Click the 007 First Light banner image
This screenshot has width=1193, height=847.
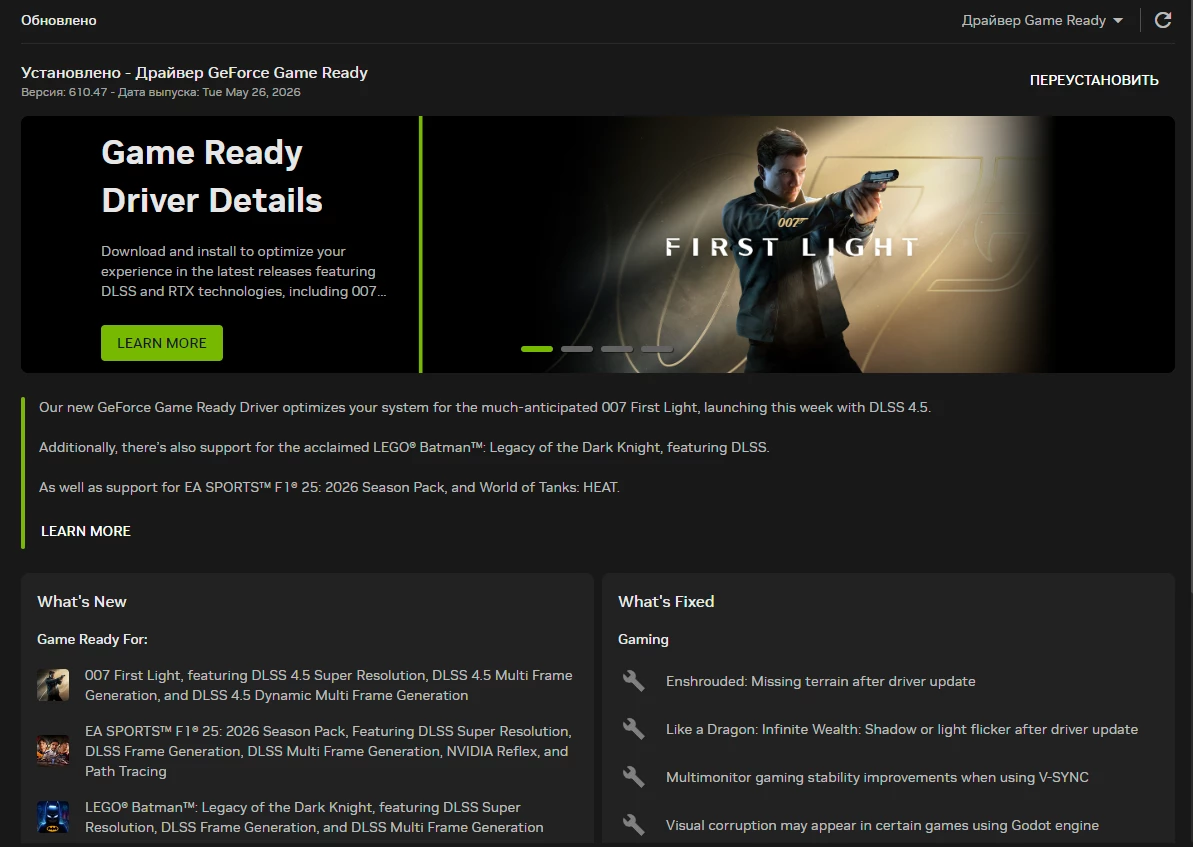798,244
